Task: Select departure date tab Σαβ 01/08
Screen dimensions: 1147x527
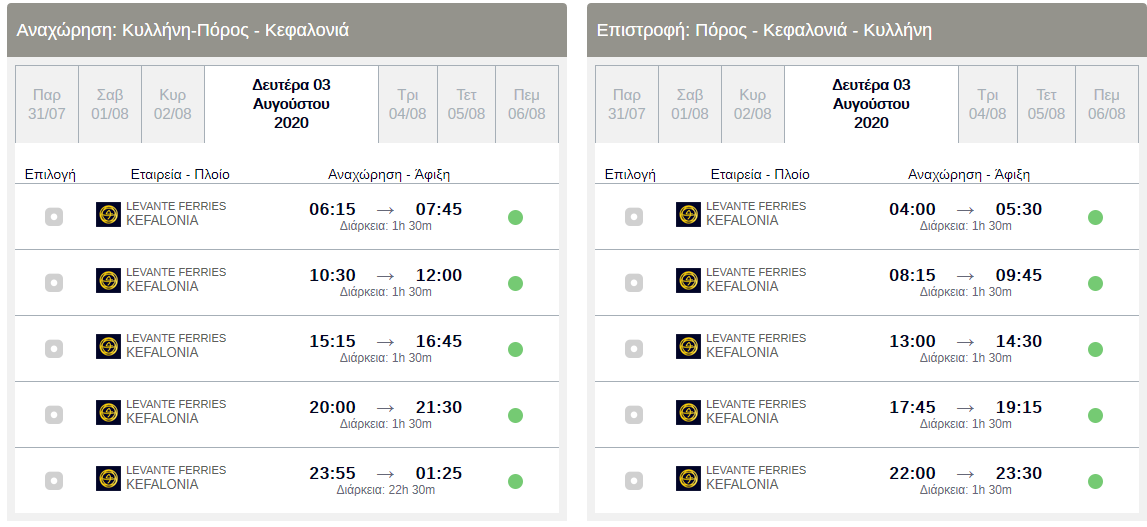Action: 110,104
